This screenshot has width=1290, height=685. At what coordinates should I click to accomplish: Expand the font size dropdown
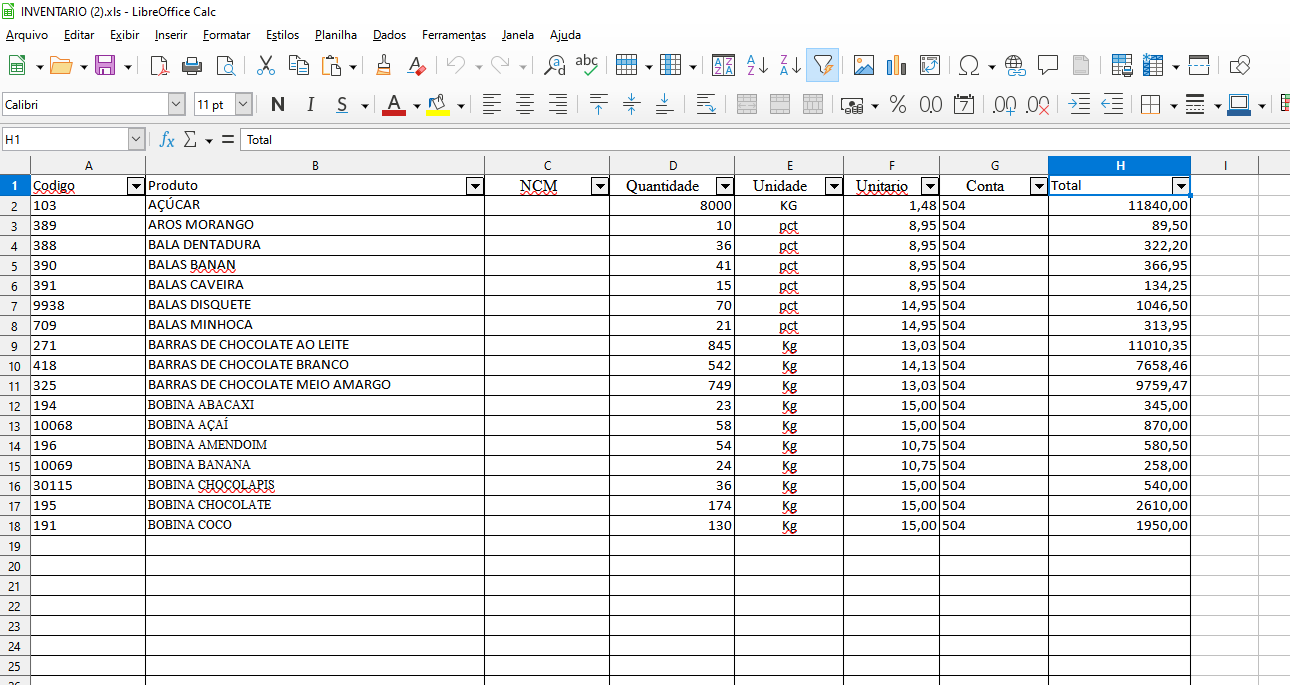click(x=243, y=105)
